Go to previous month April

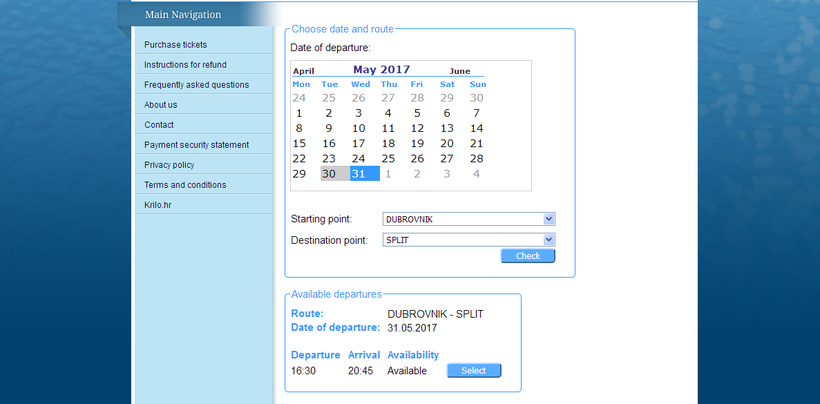[x=303, y=72]
